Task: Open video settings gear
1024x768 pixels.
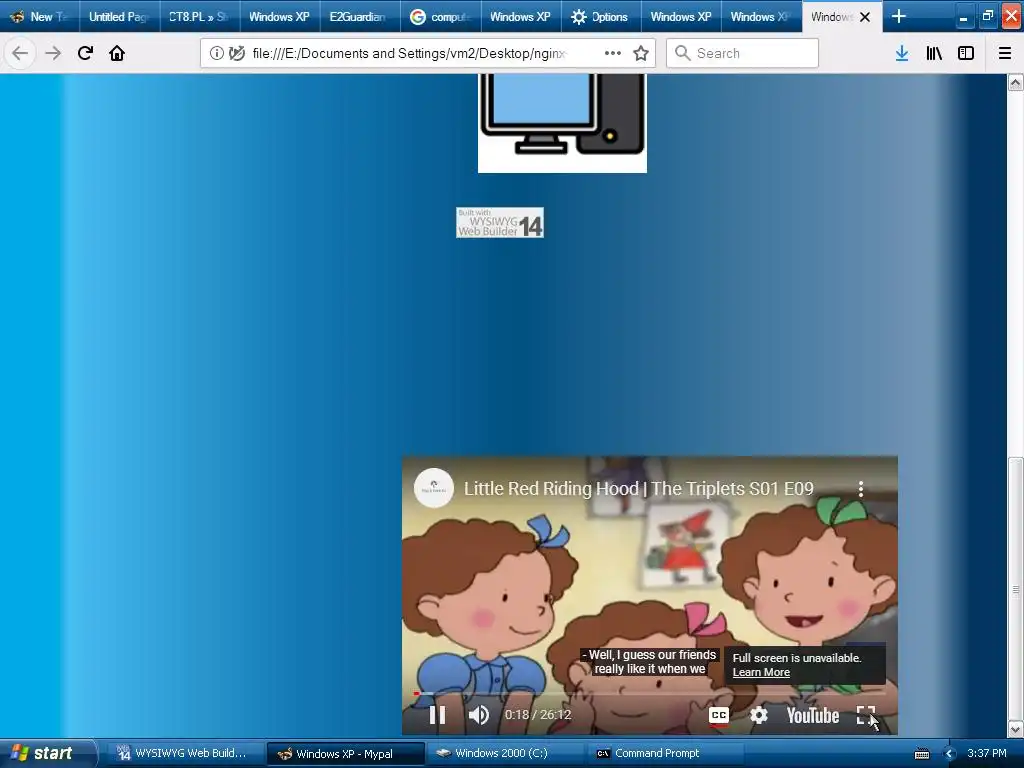Action: 758,715
